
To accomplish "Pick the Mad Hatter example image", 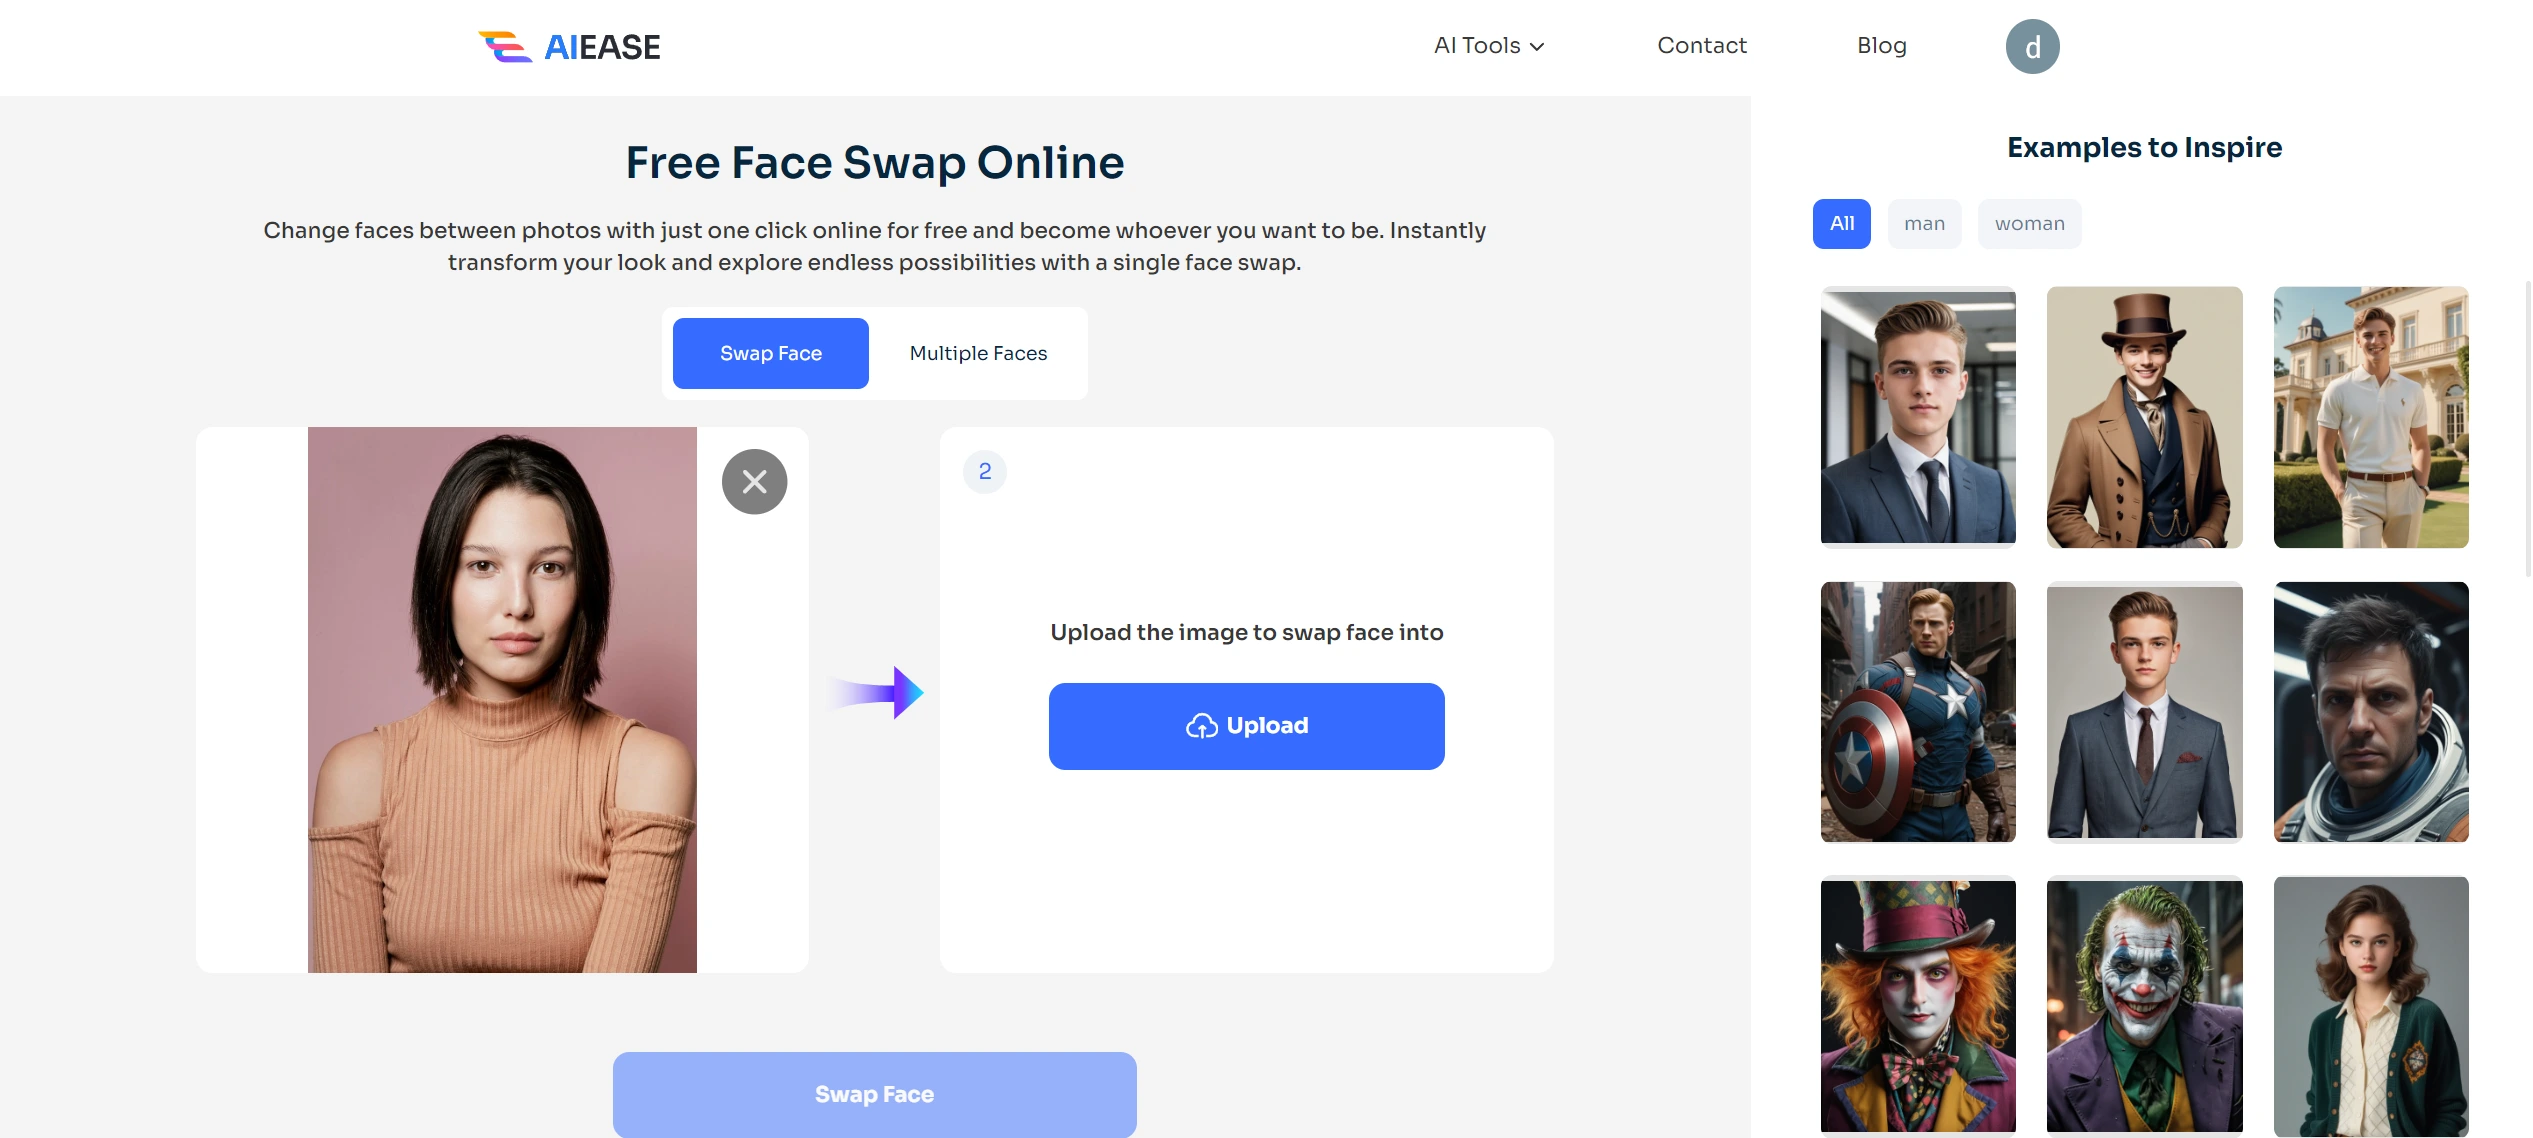I will pos(1917,1005).
